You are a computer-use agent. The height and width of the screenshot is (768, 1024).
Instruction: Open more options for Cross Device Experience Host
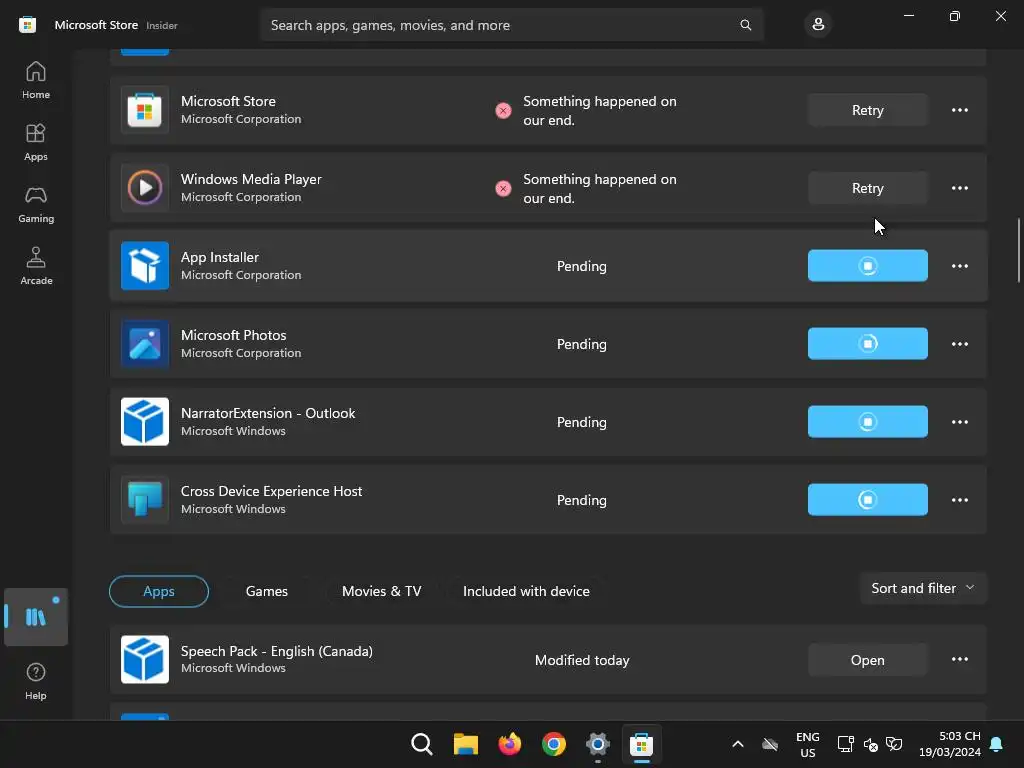pos(959,500)
